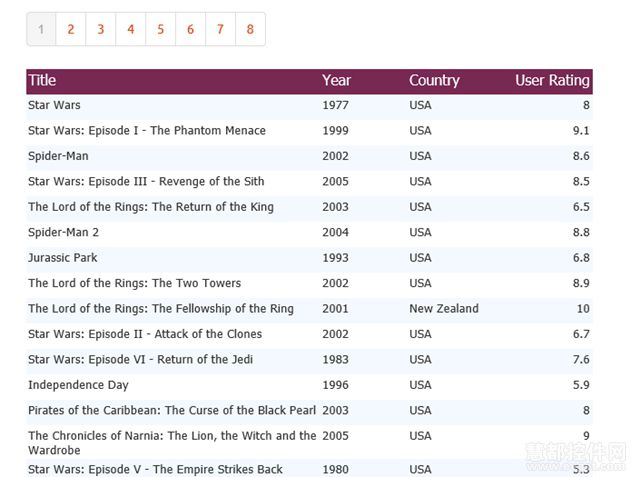Click 'Star Wars: Episode II - Attack of the Clones'
The width and height of the screenshot is (640, 477).
[145, 334]
